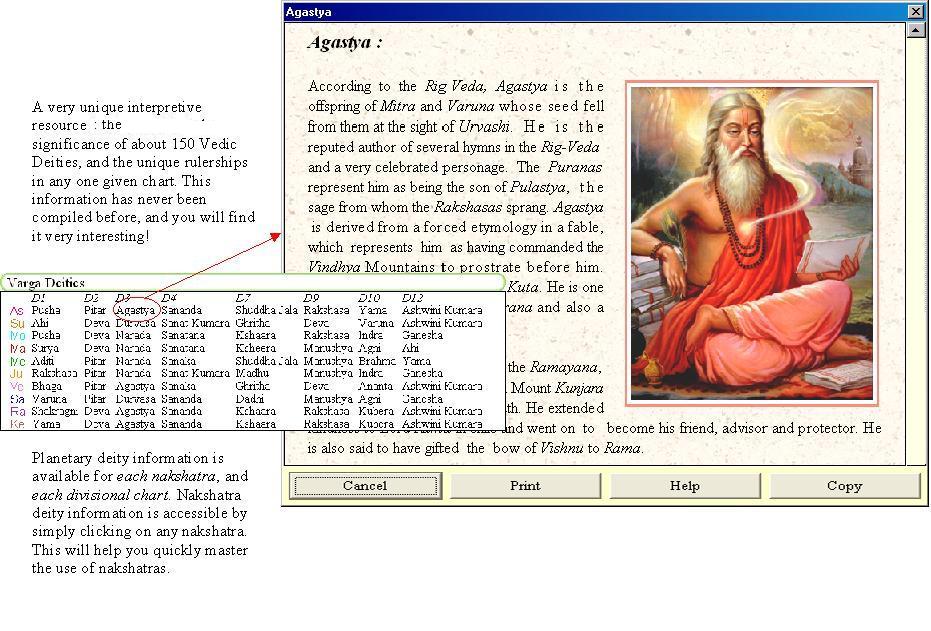Click the Ve row label
Screen dimensions: 931x631
17,386
